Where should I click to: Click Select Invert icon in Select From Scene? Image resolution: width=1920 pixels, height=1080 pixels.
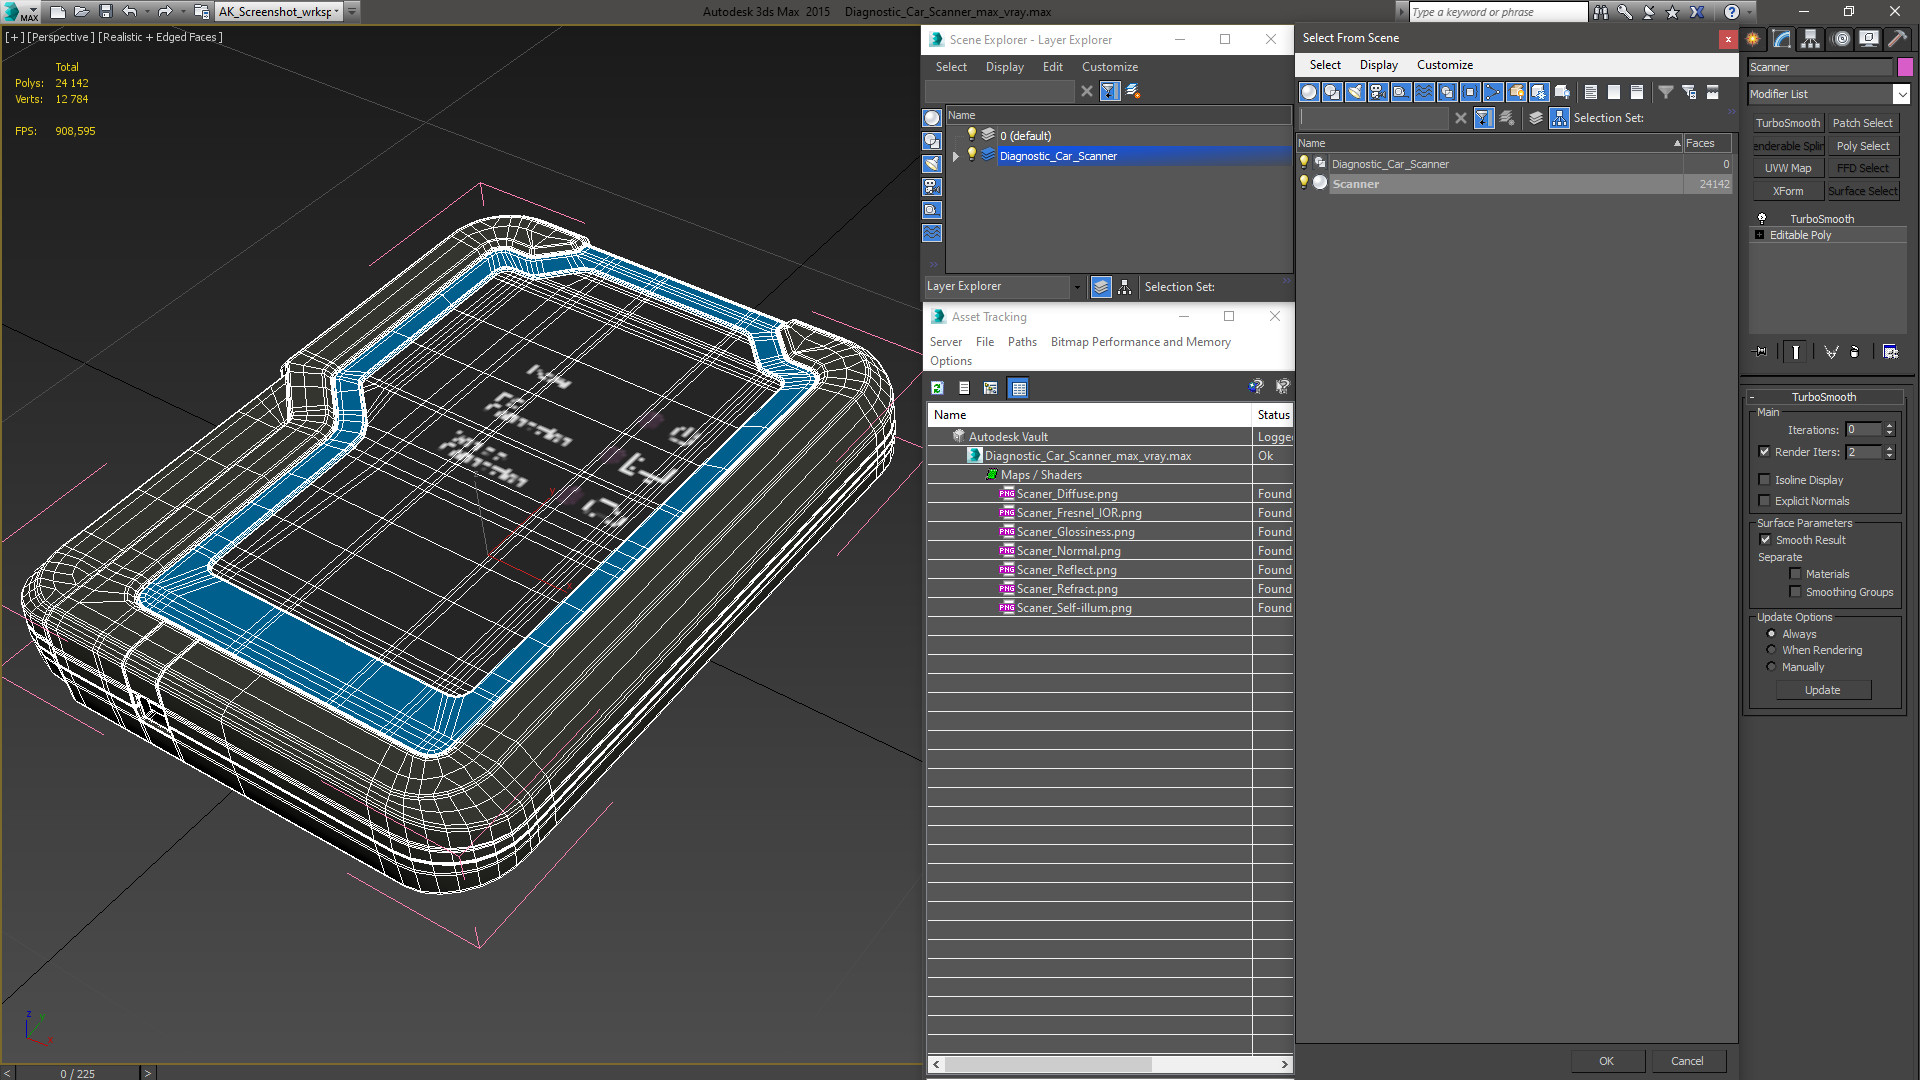(x=1637, y=92)
